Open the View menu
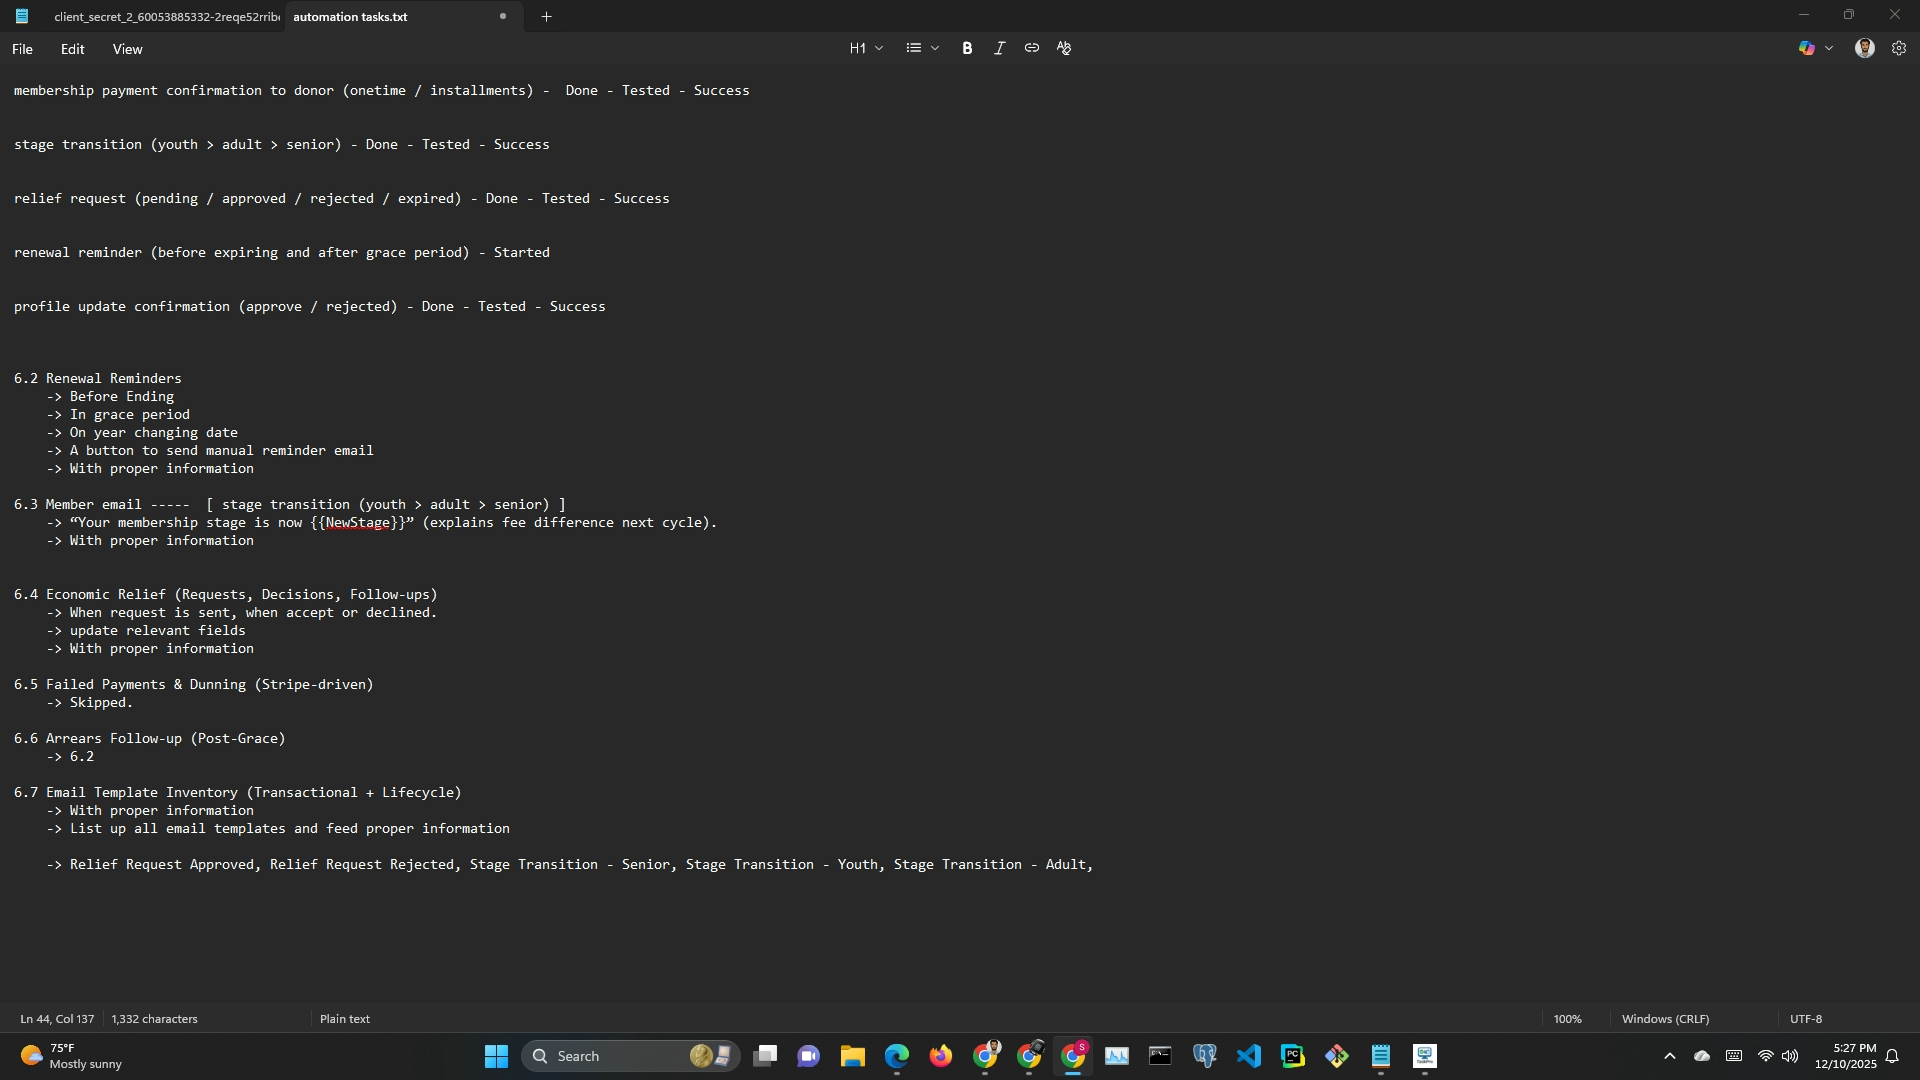The width and height of the screenshot is (1920, 1080). [x=127, y=49]
